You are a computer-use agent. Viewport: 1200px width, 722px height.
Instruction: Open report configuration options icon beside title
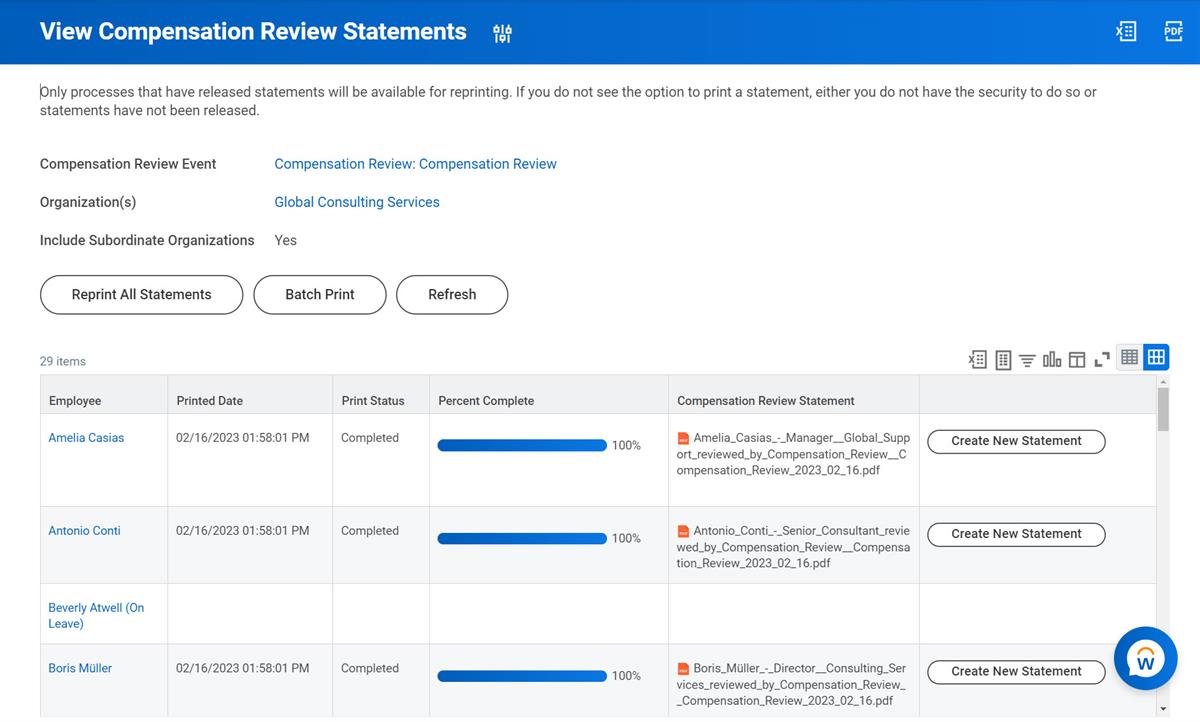click(x=502, y=34)
